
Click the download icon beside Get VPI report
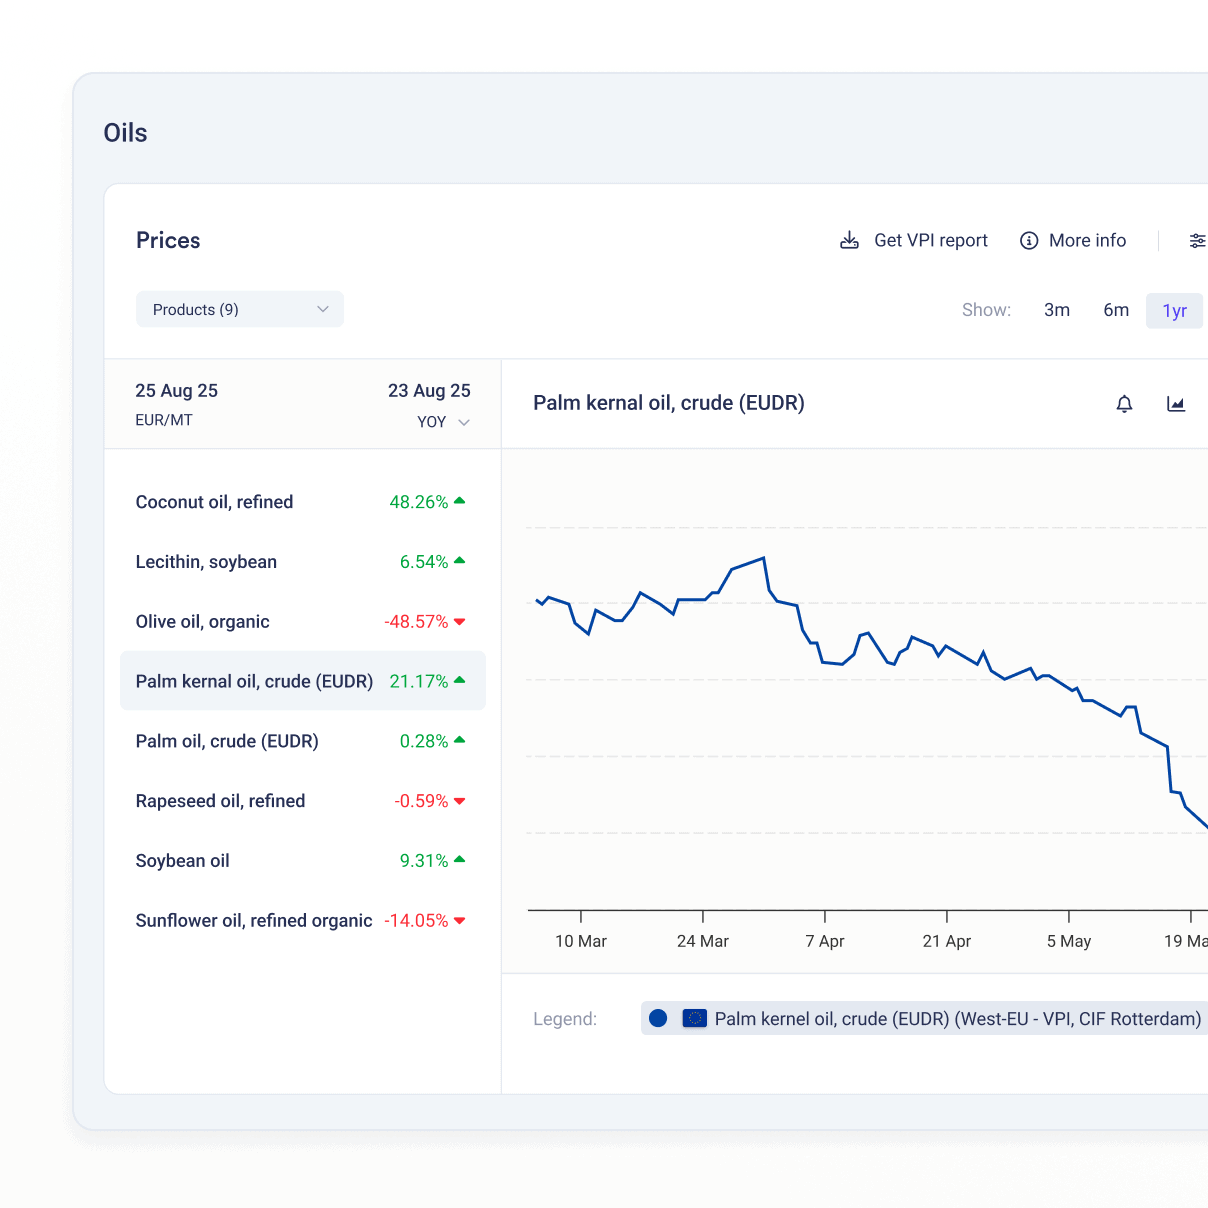[x=849, y=241]
